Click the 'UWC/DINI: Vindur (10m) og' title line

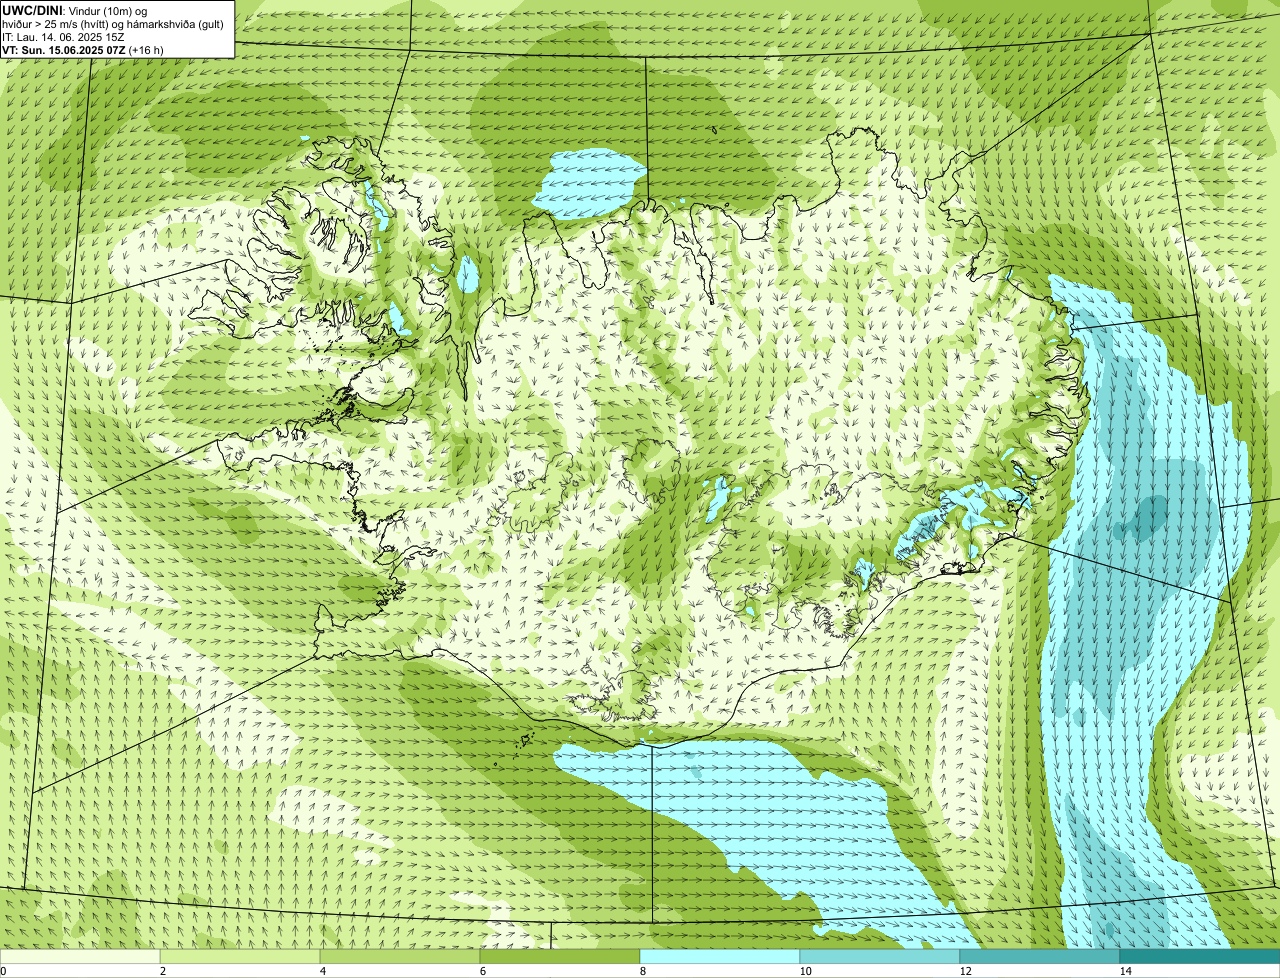[75, 10]
